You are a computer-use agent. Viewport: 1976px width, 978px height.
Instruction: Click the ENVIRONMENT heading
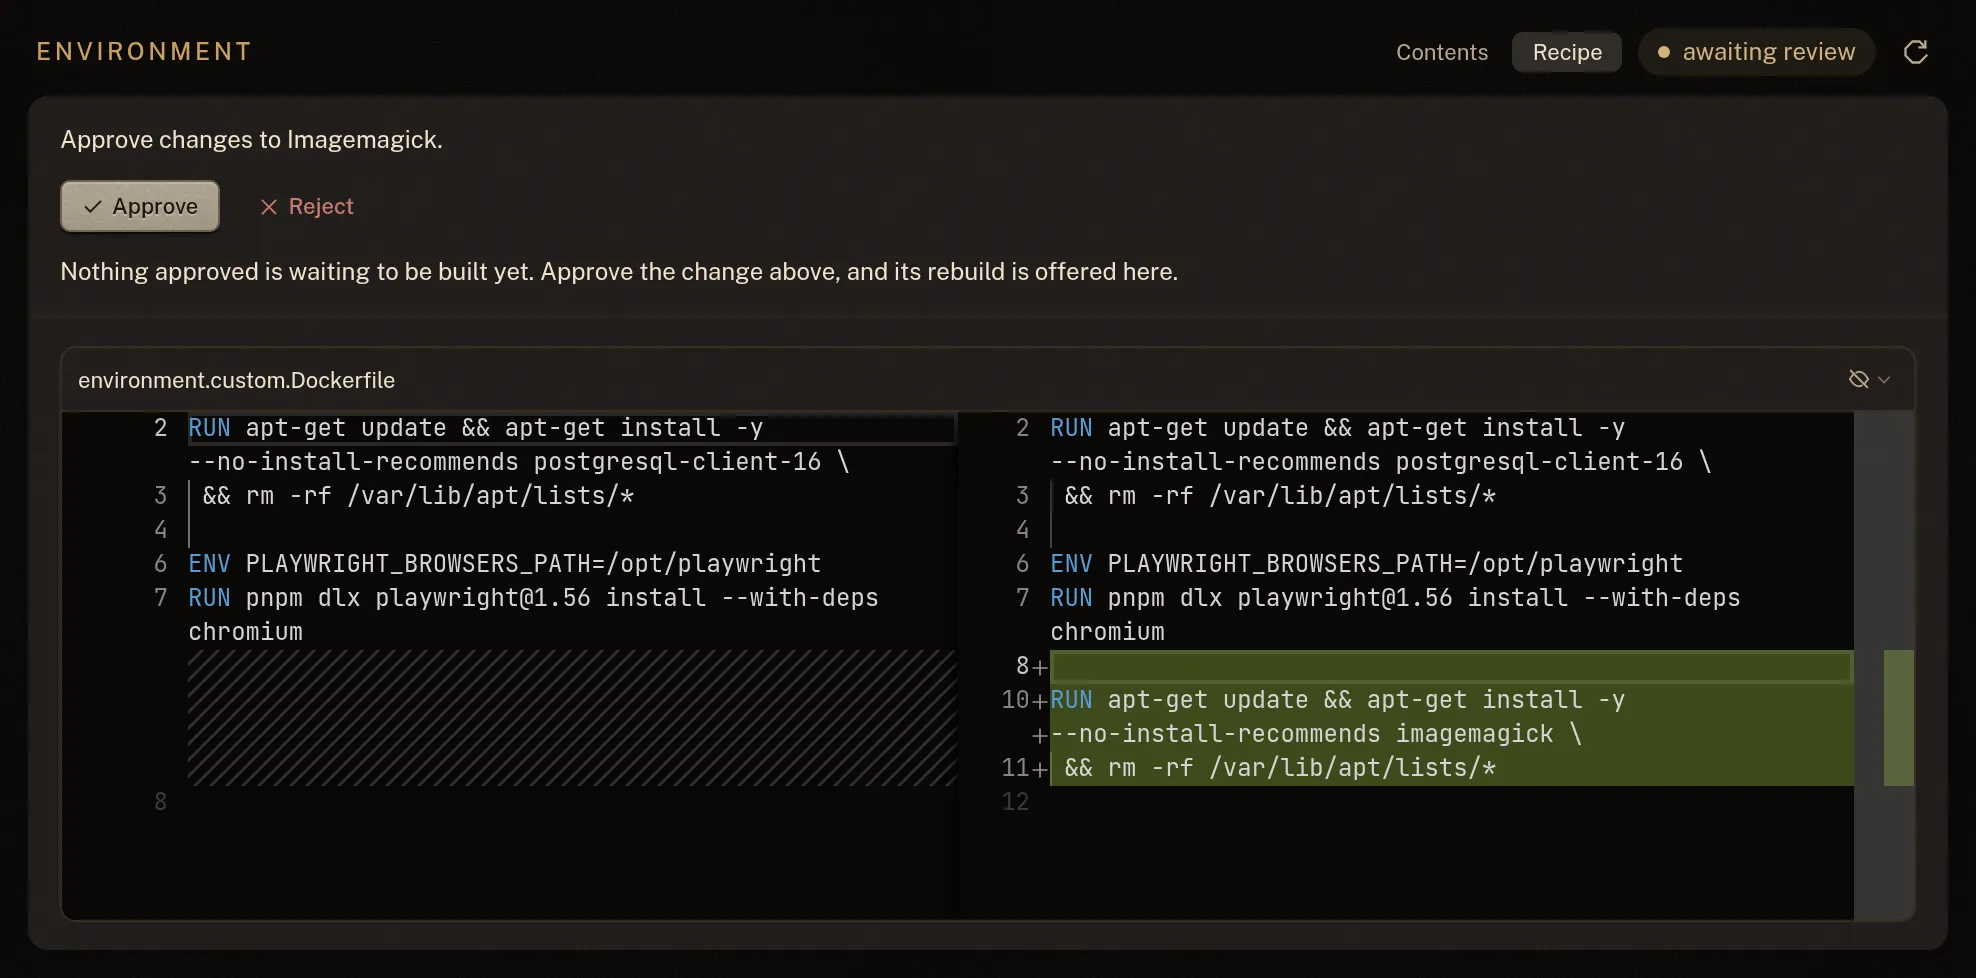pos(144,51)
